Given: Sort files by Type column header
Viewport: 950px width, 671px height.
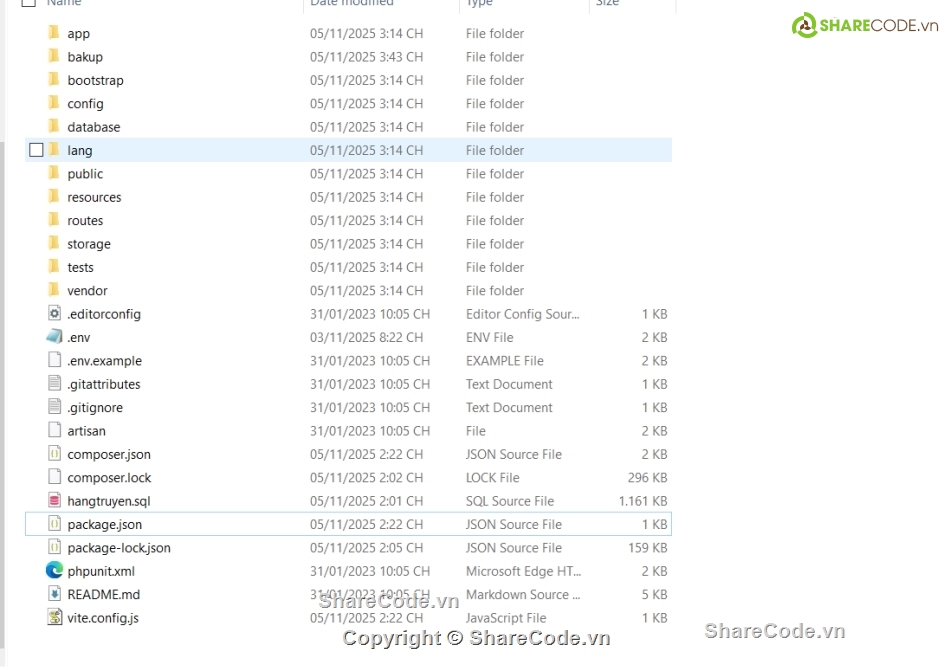Looking at the screenshot, I should [x=480, y=4].
